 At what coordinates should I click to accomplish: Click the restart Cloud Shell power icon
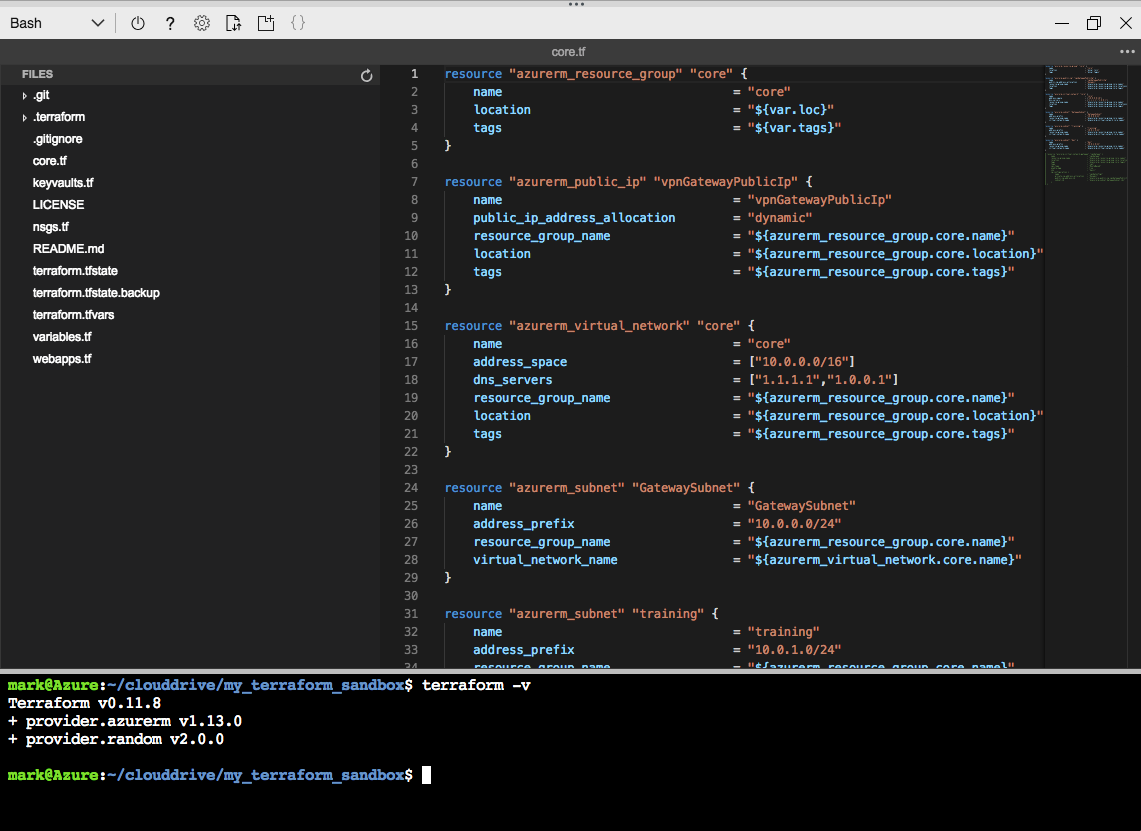[x=138, y=23]
